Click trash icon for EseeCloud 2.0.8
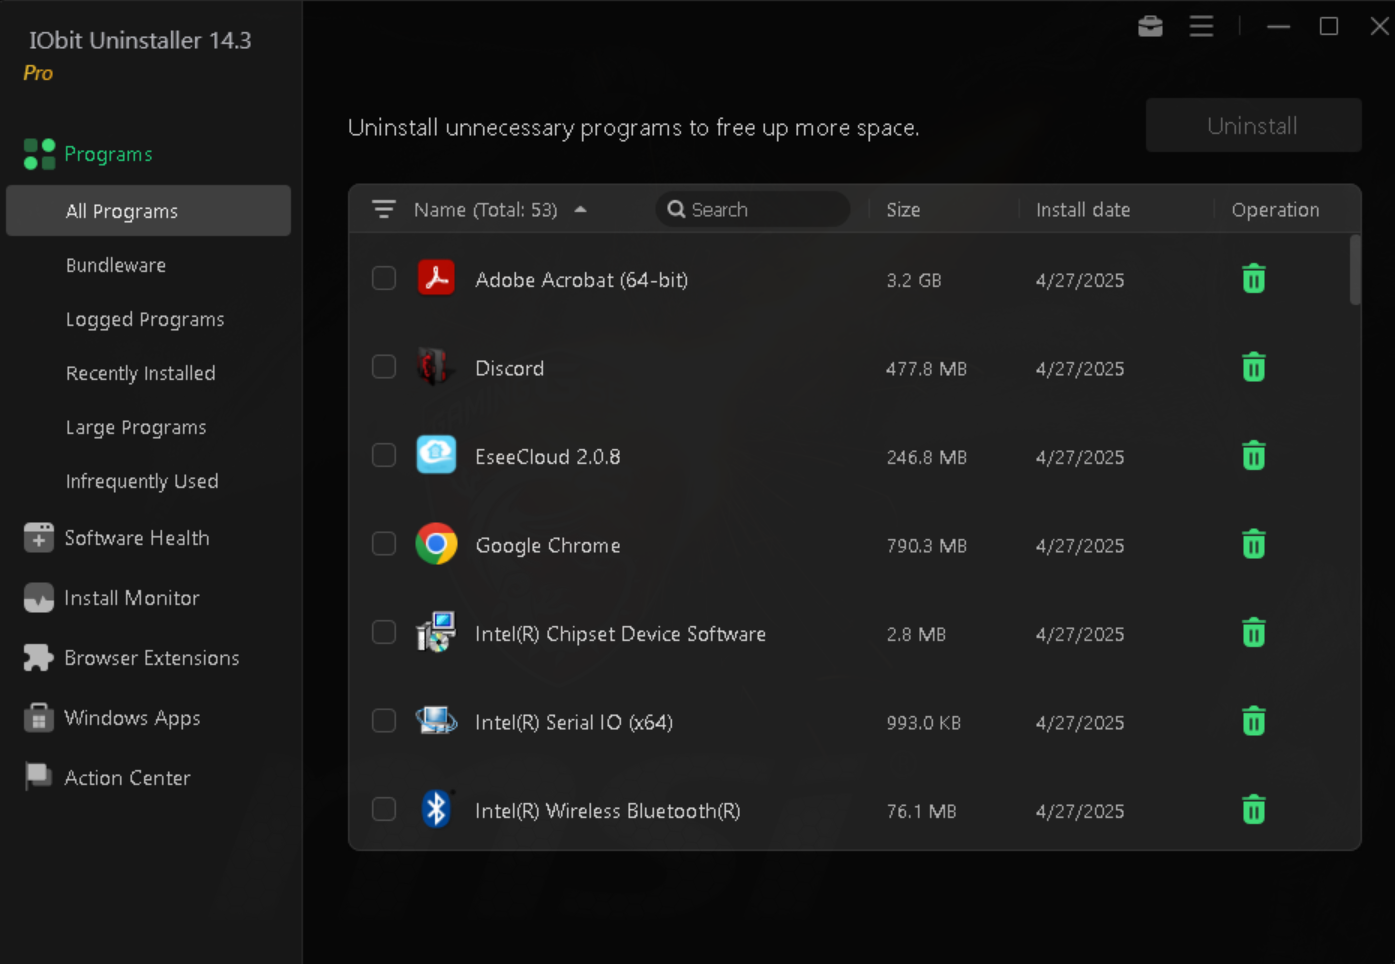The width and height of the screenshot is (1395, 964). pos(1253,457)
